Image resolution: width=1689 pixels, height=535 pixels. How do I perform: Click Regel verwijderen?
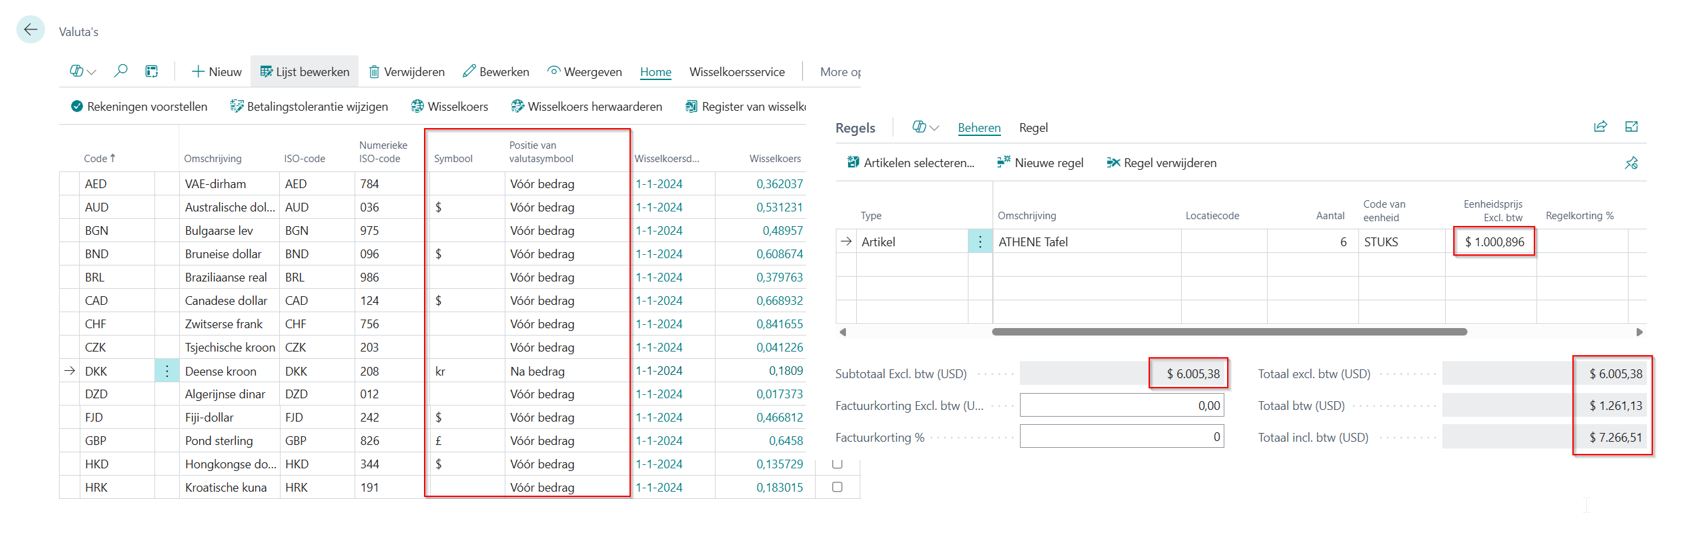pos(1161,163)
